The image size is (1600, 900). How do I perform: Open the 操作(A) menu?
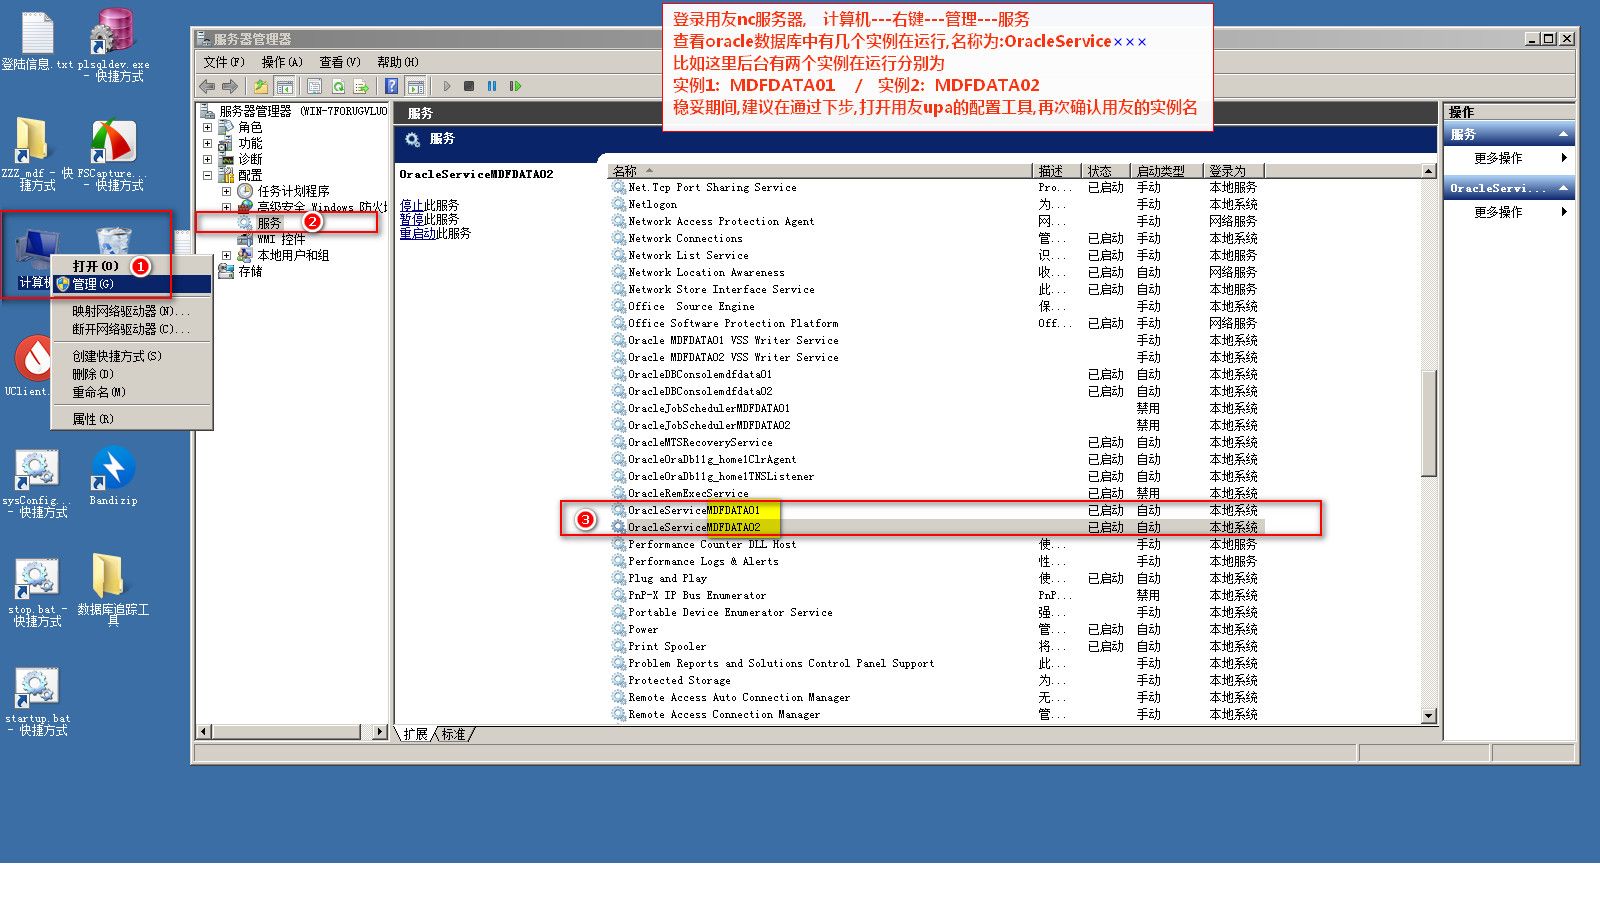[x=281, y=62]
